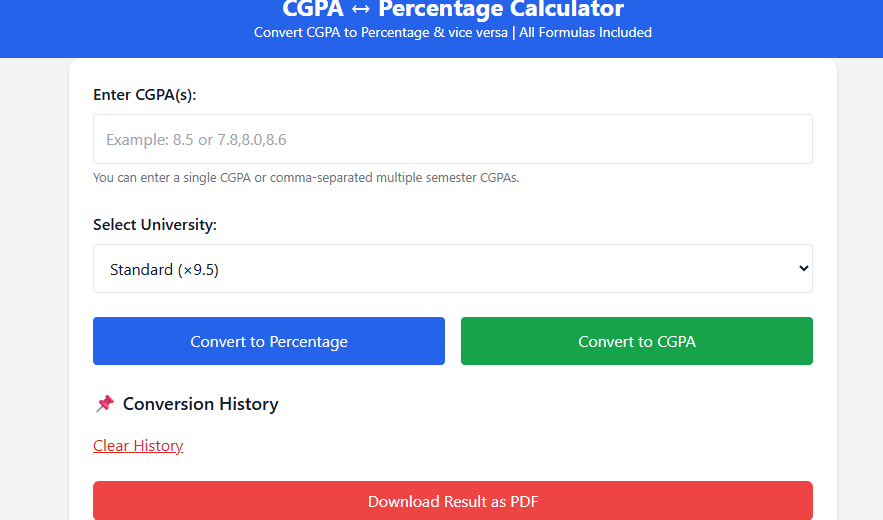Image resolution: width=883 pixels, height=520 pixels.
Task: Click the double-headed arrow in the title
Action: coord(360,10)
